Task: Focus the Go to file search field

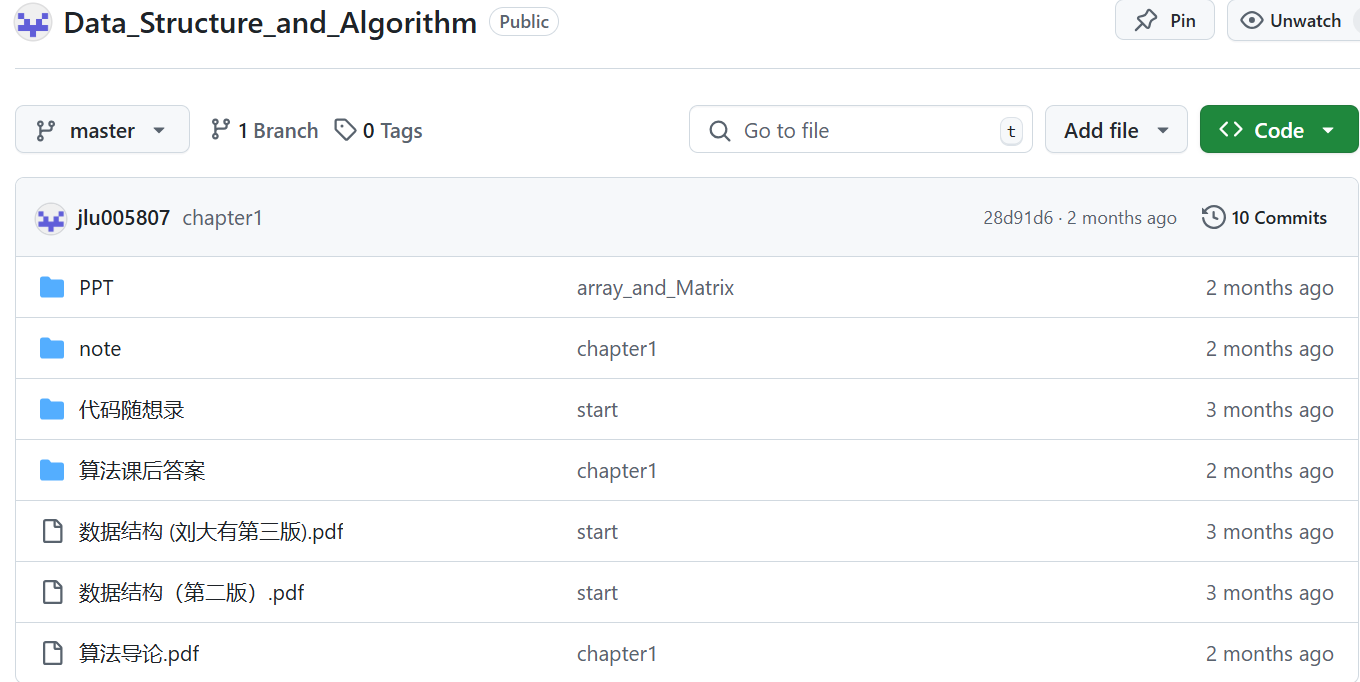Action: pyautogui.click(x=860, y=130)
